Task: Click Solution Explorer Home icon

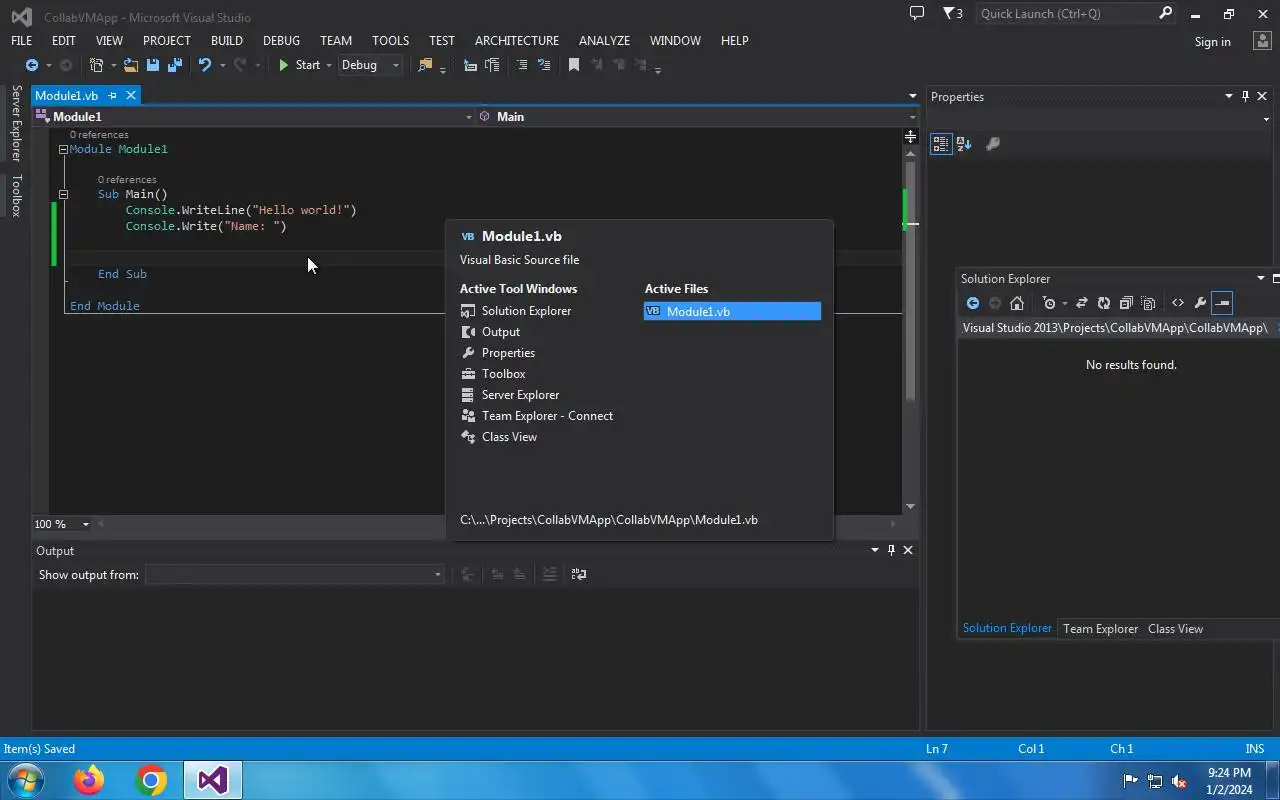Action: [x=1017, y=303]
